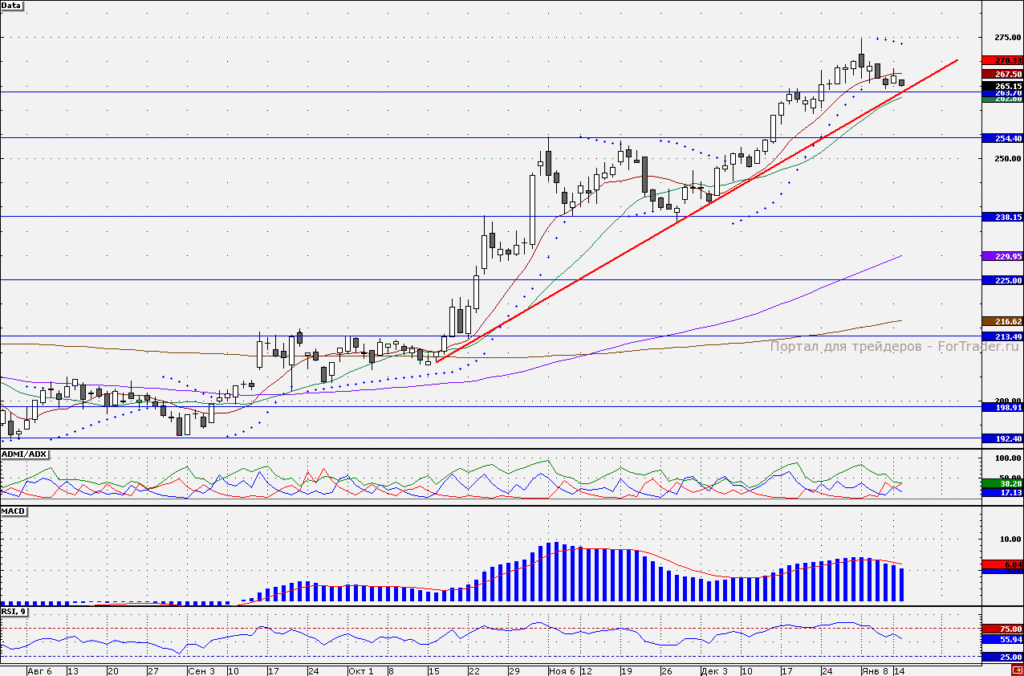1024x676 pixels.
Task: Click the blue 225.00 level label
Action: tap(1002, 281)
